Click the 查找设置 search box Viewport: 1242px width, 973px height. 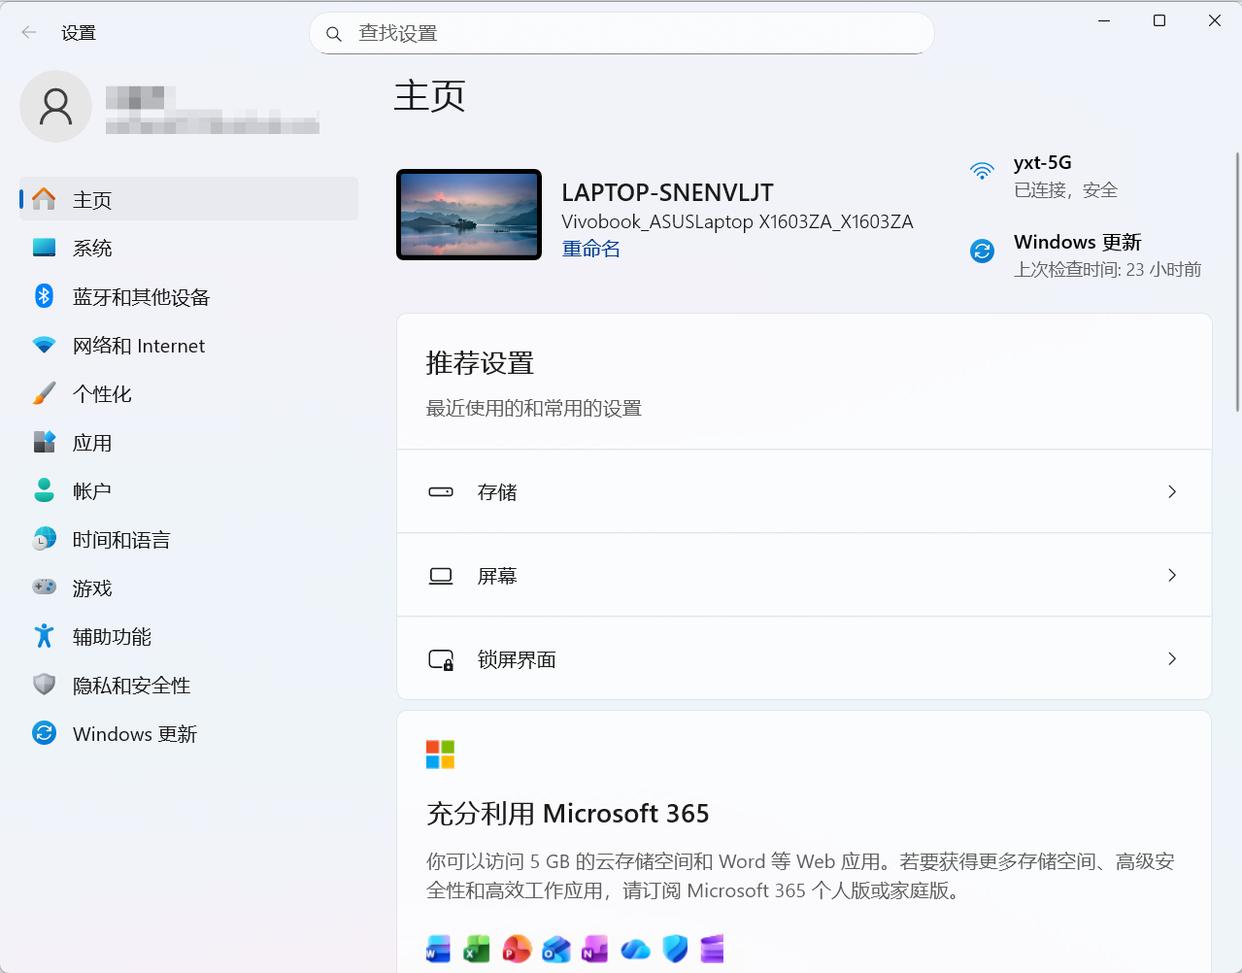[x=621, y=33]
